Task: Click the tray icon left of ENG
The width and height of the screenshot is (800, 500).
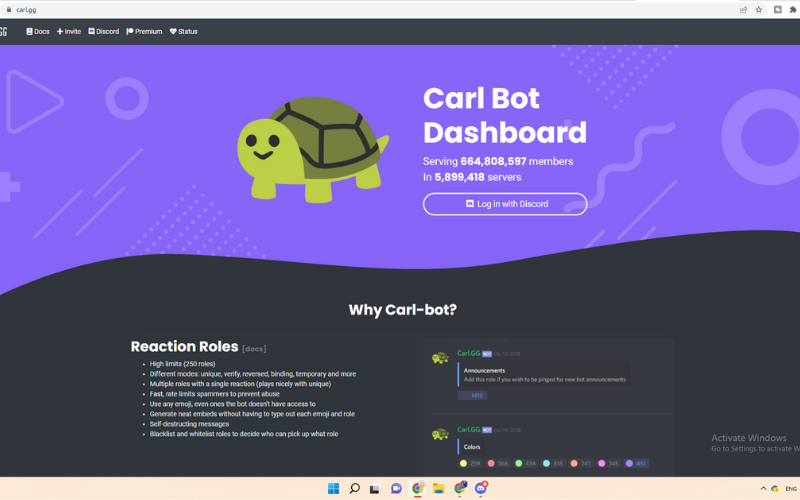Action: tap(774, 489)
